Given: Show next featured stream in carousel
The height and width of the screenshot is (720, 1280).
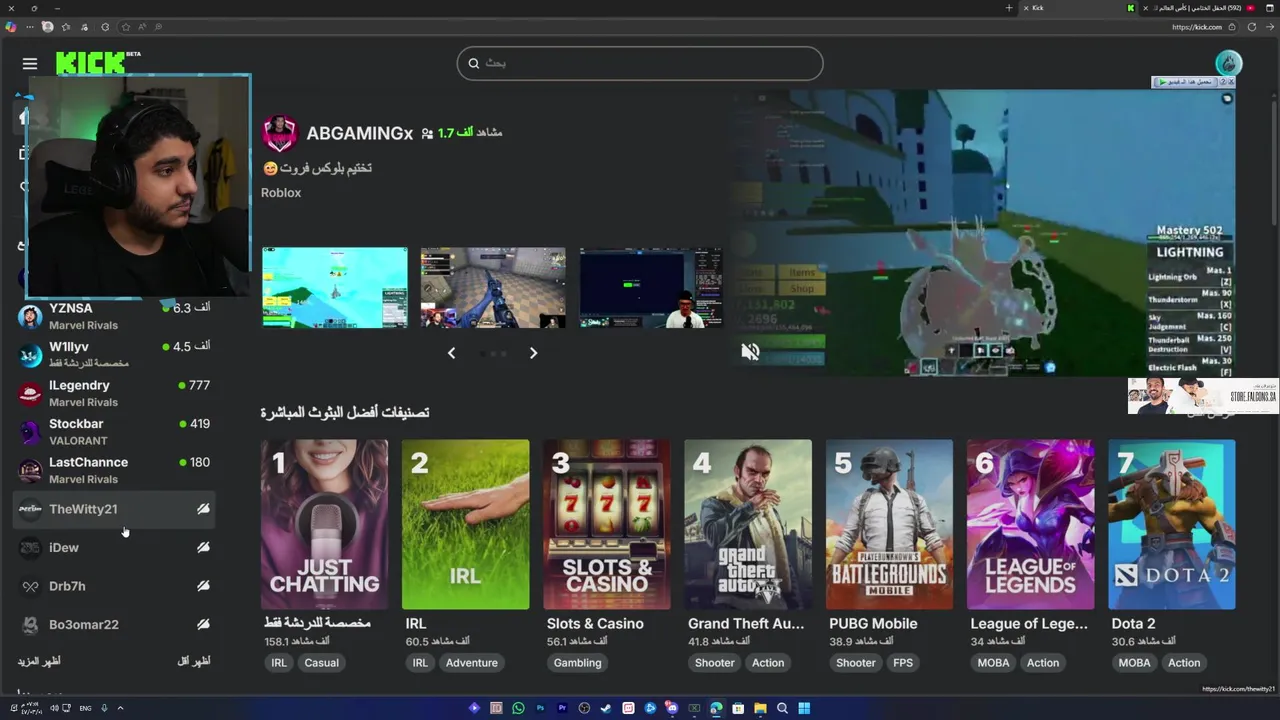Looking at the screenshot, I should [533, 353].
